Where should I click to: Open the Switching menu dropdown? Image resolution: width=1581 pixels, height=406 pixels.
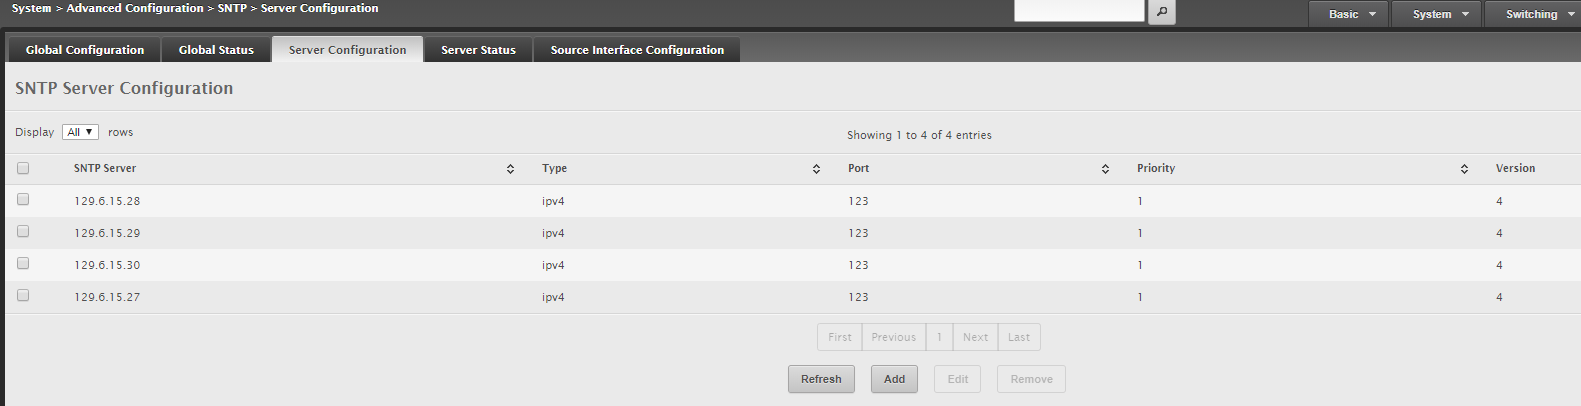tap(1533, 14)
